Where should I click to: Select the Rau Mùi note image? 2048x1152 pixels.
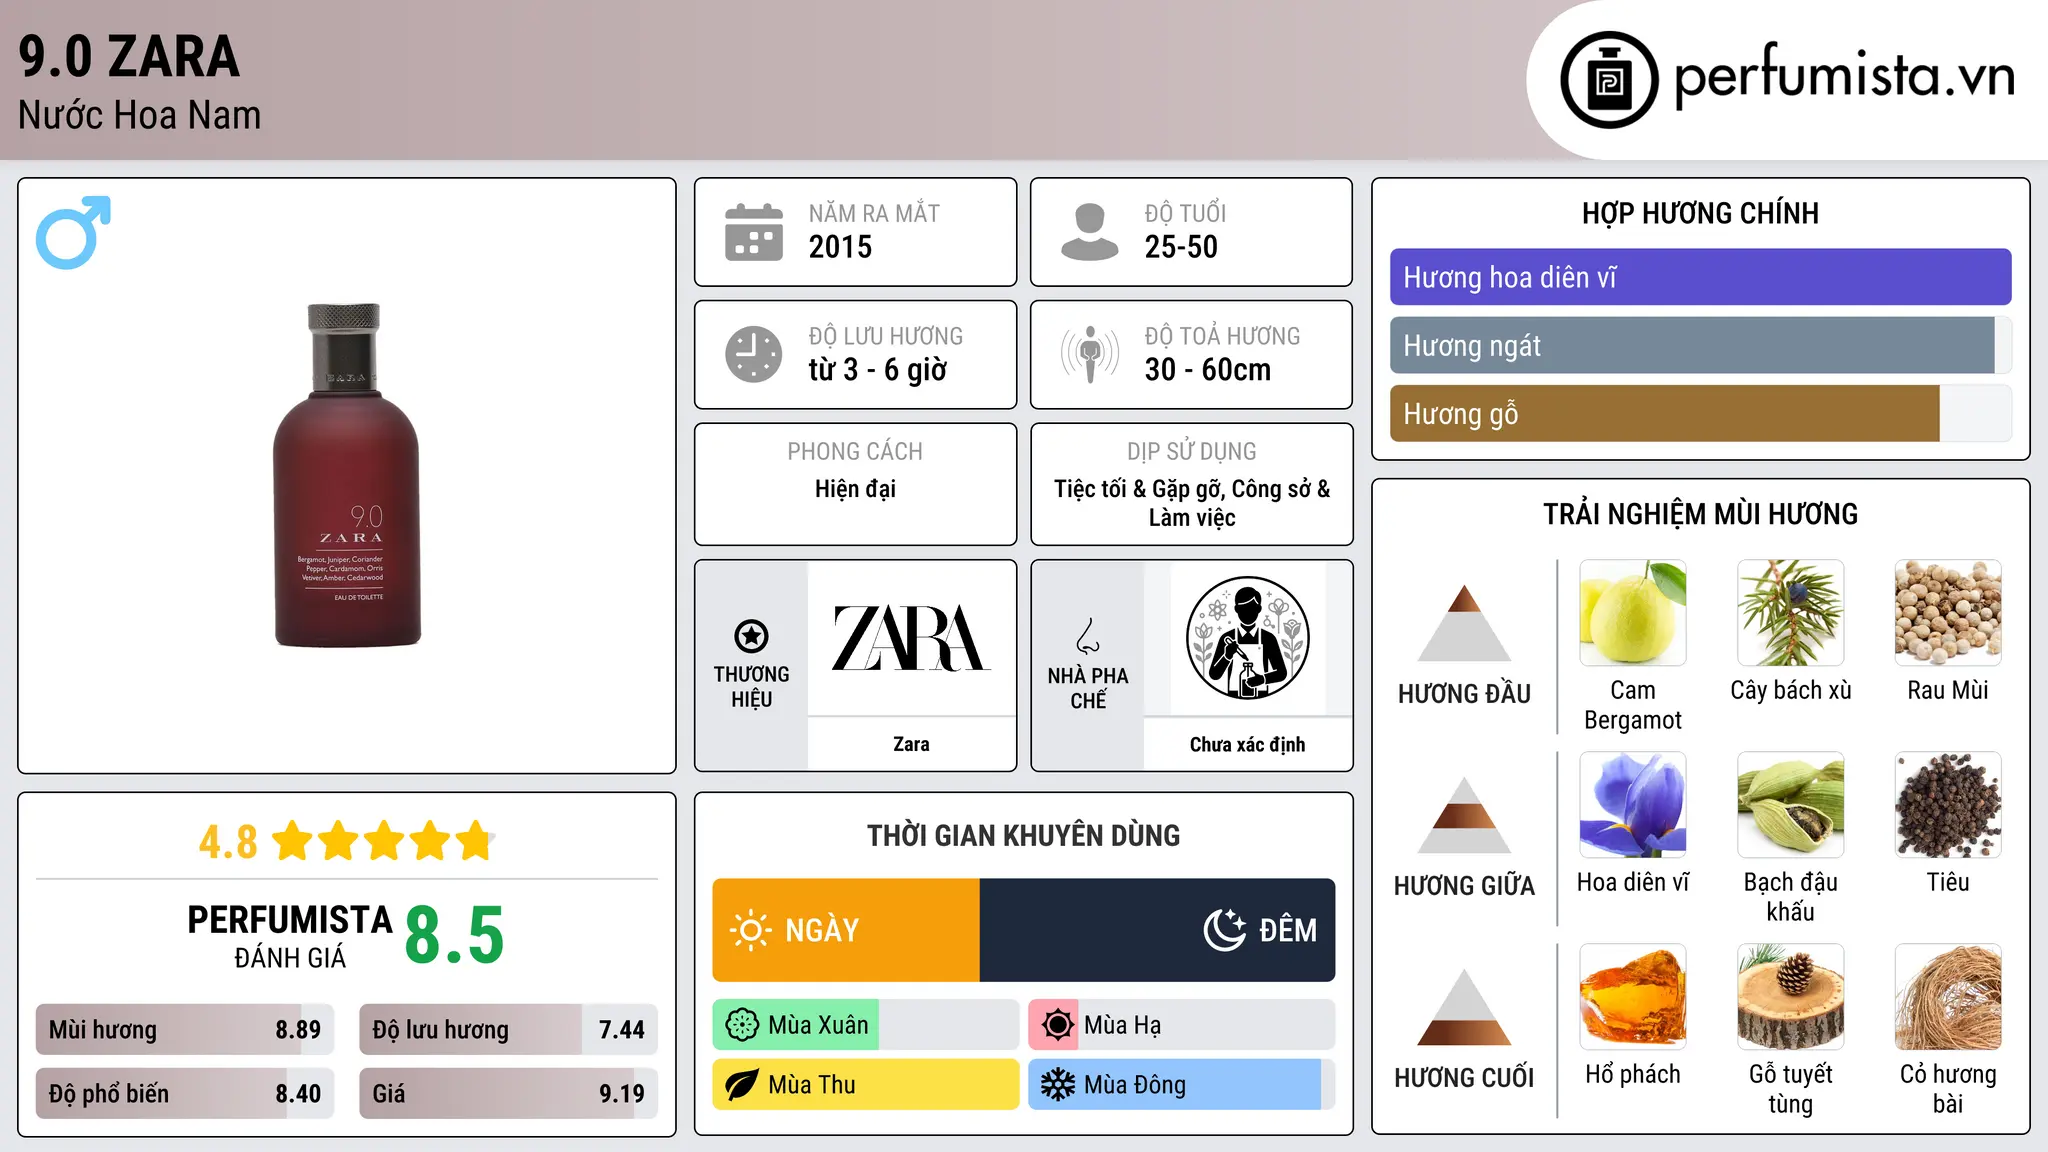[1948, 613]
